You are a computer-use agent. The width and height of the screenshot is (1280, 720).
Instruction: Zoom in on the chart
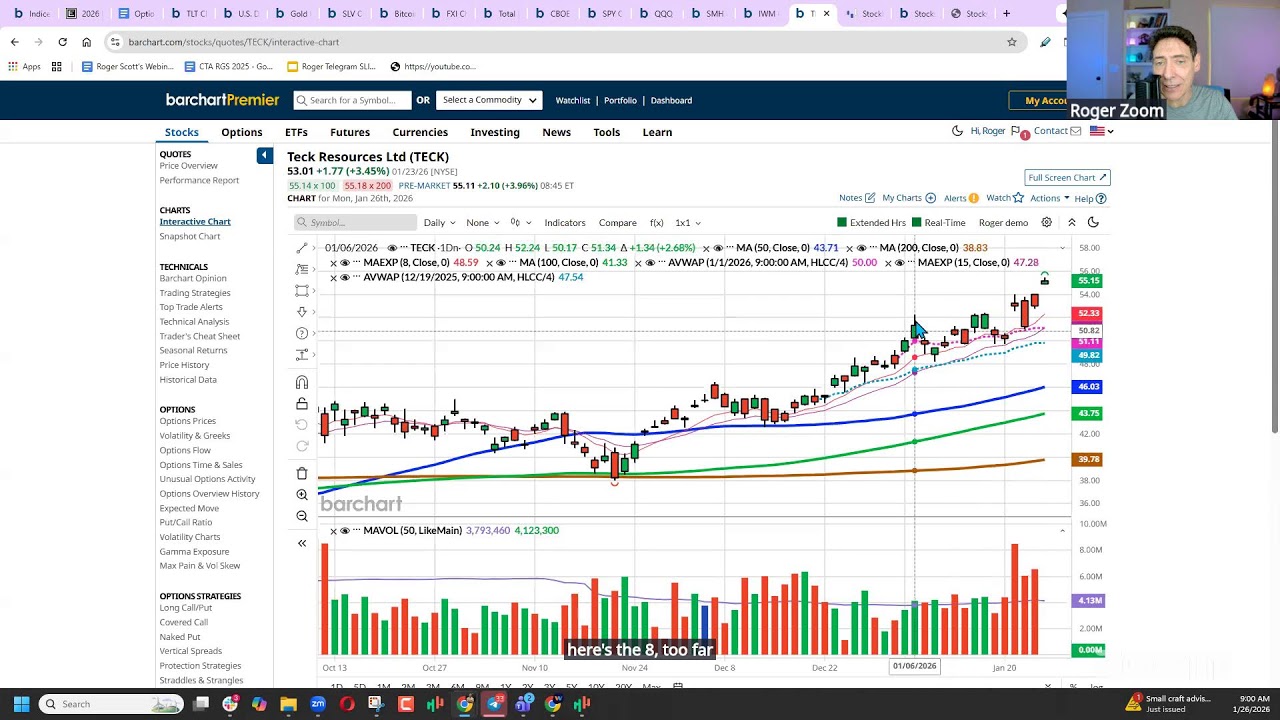[x=302, y=495]
